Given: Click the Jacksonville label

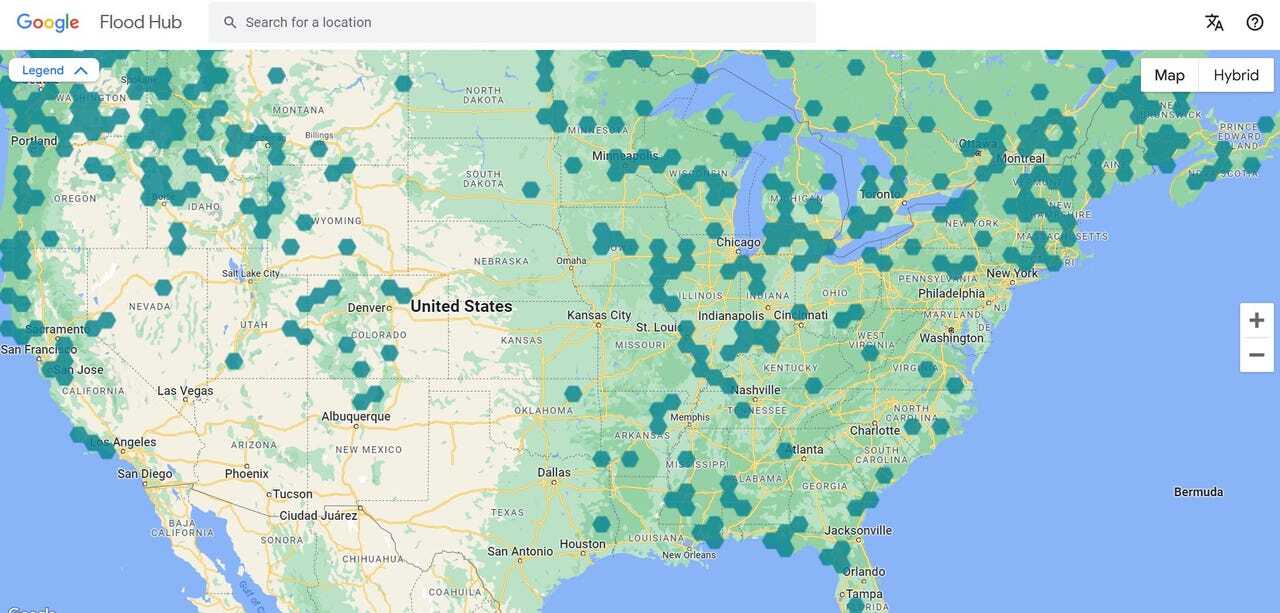Looking at the screenshot, I should point(858,530).
